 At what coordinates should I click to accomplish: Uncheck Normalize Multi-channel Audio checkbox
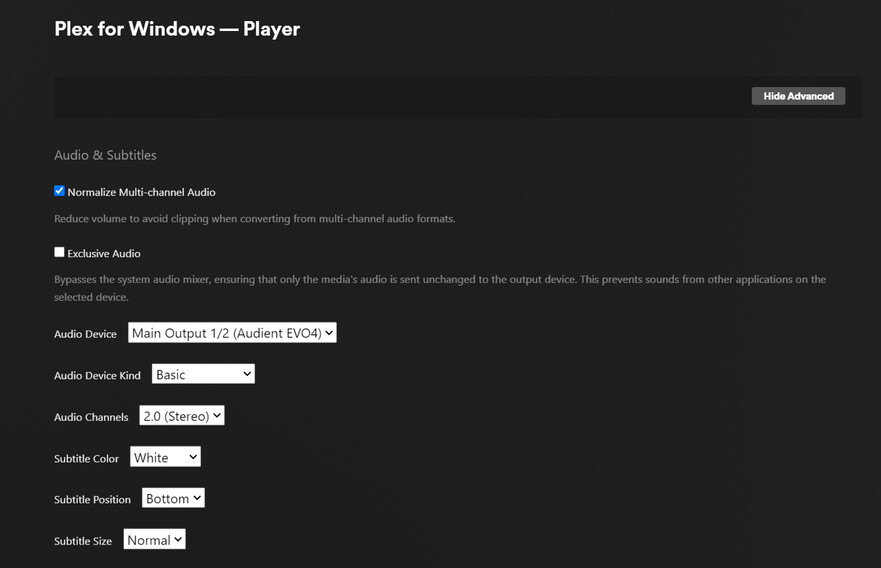click(59, 191)
